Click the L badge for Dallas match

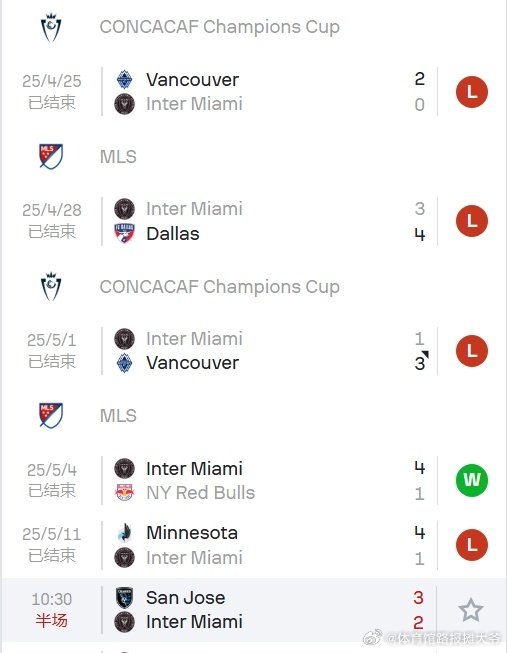point(472,221)
